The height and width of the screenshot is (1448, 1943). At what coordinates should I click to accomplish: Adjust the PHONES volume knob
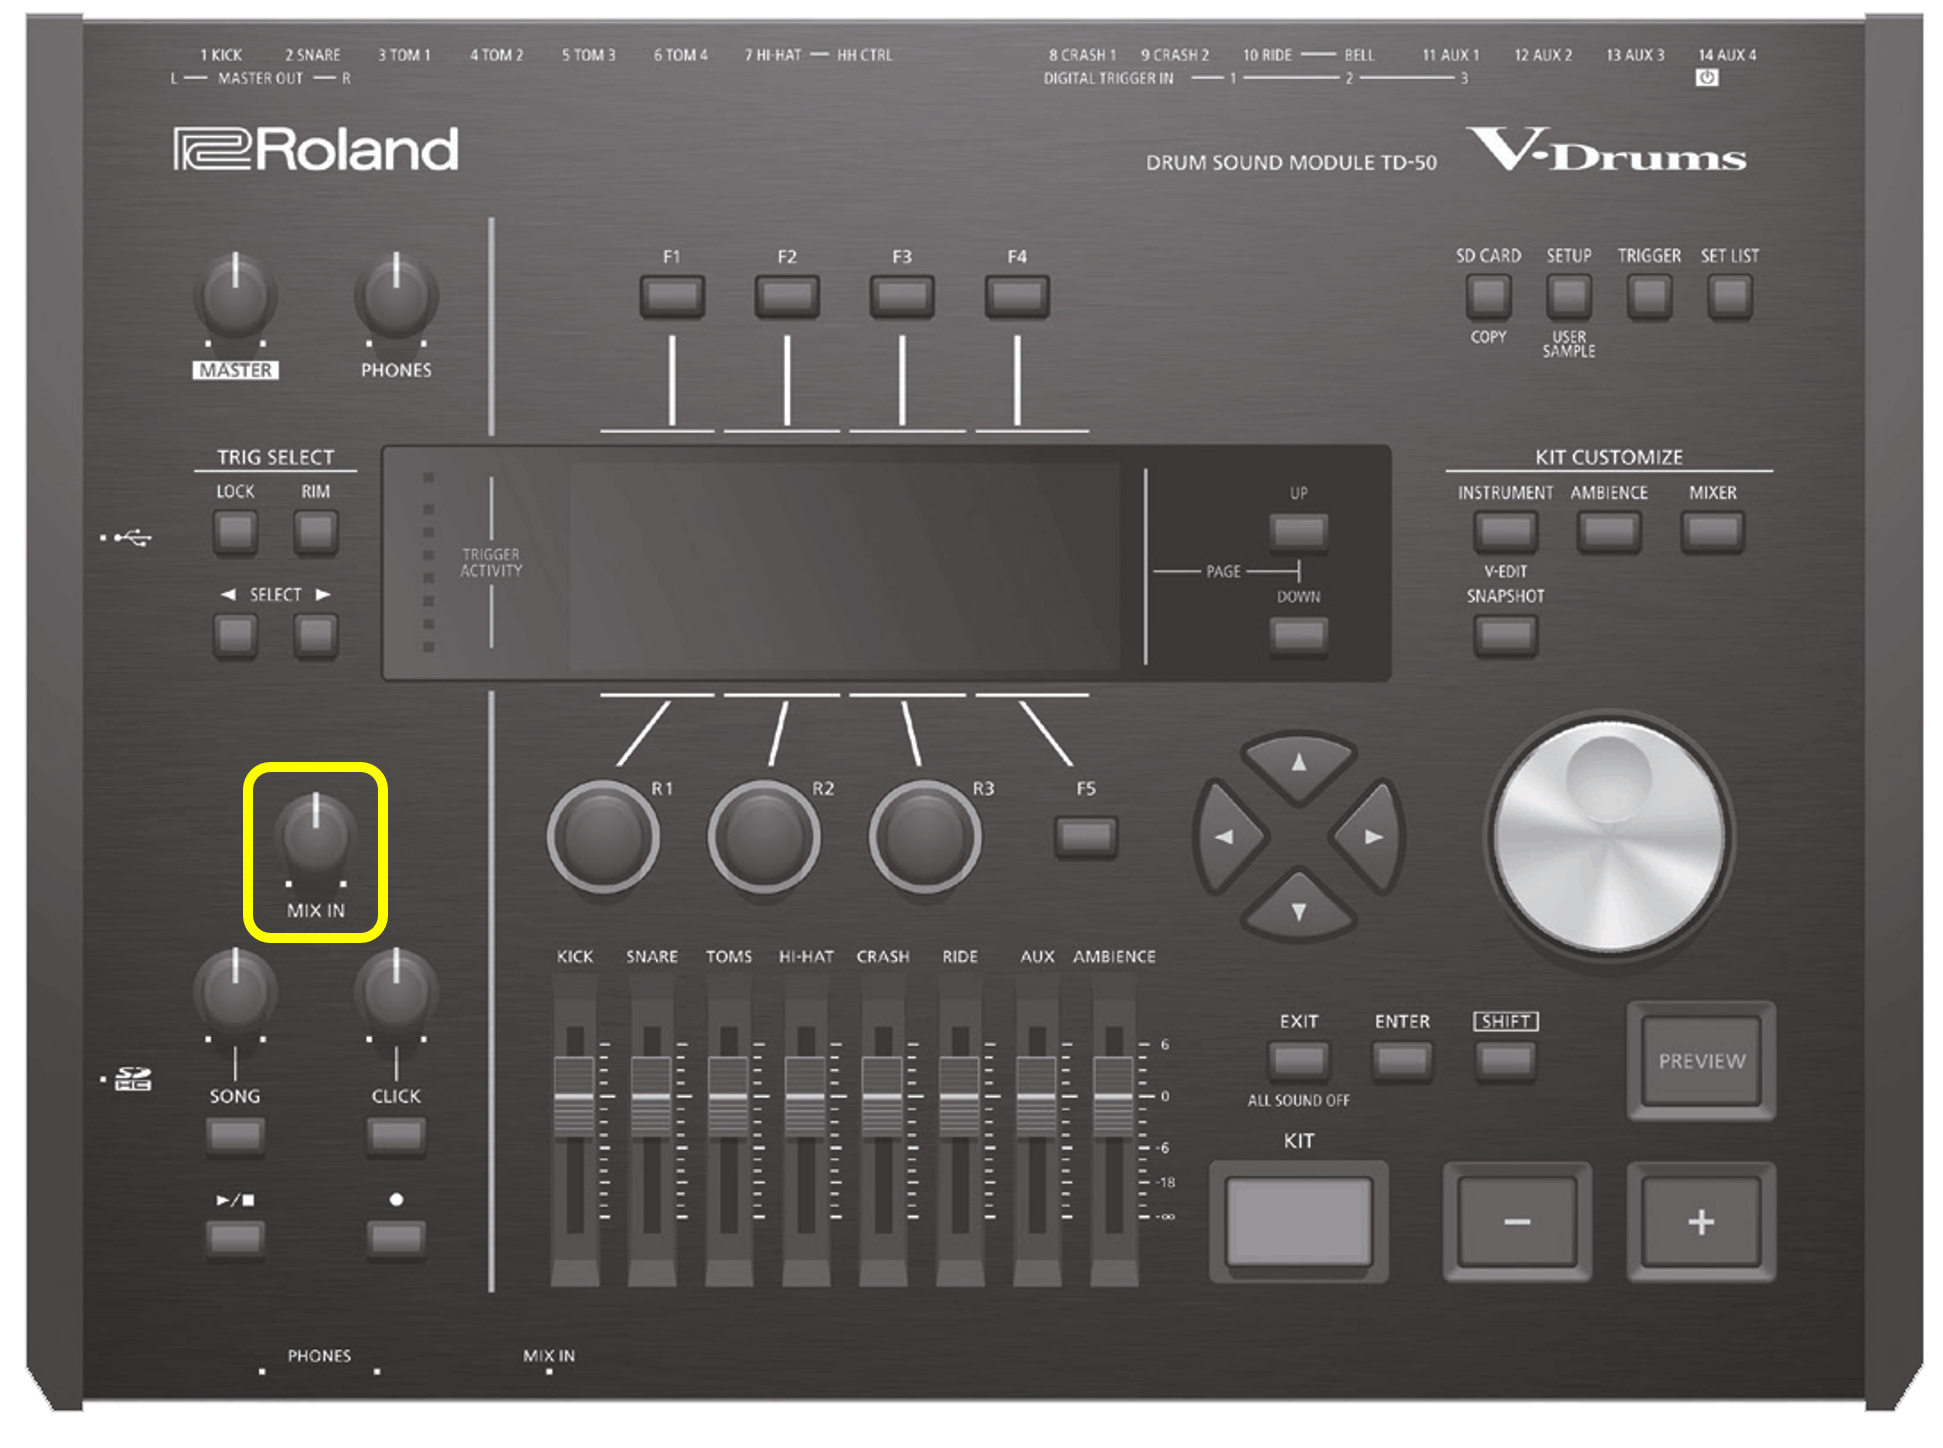[x=396, y=295]
